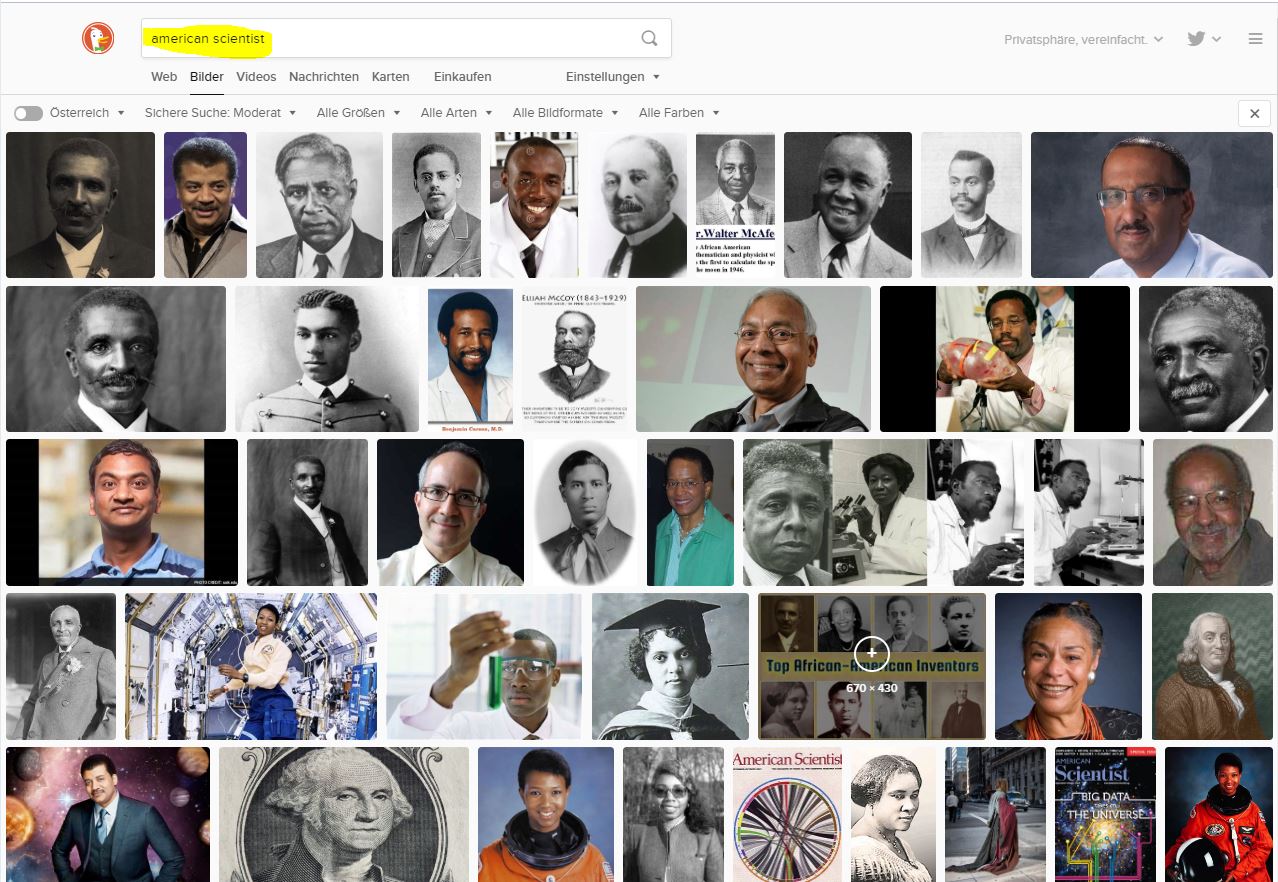Click the magnifying glass search icon
Screen dimensions: 1278x882
(649, 39)
